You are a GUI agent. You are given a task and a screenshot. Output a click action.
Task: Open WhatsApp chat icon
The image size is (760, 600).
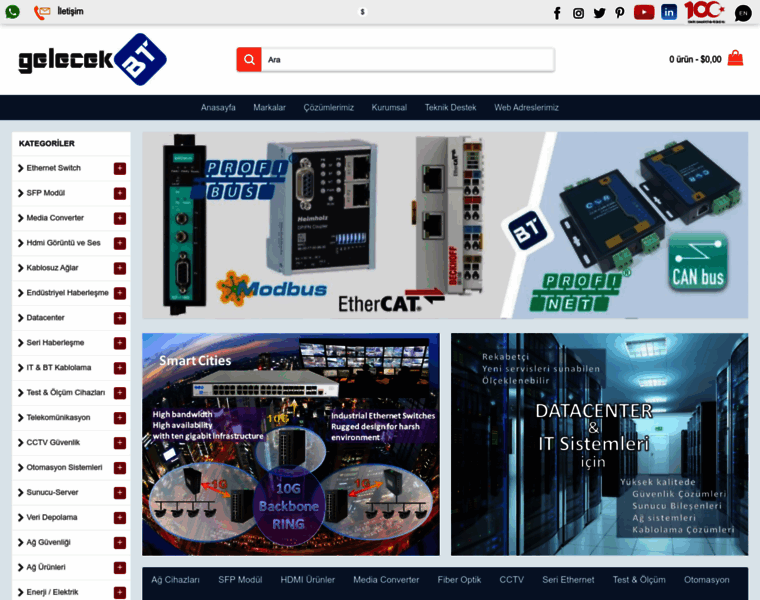point(13,12)
